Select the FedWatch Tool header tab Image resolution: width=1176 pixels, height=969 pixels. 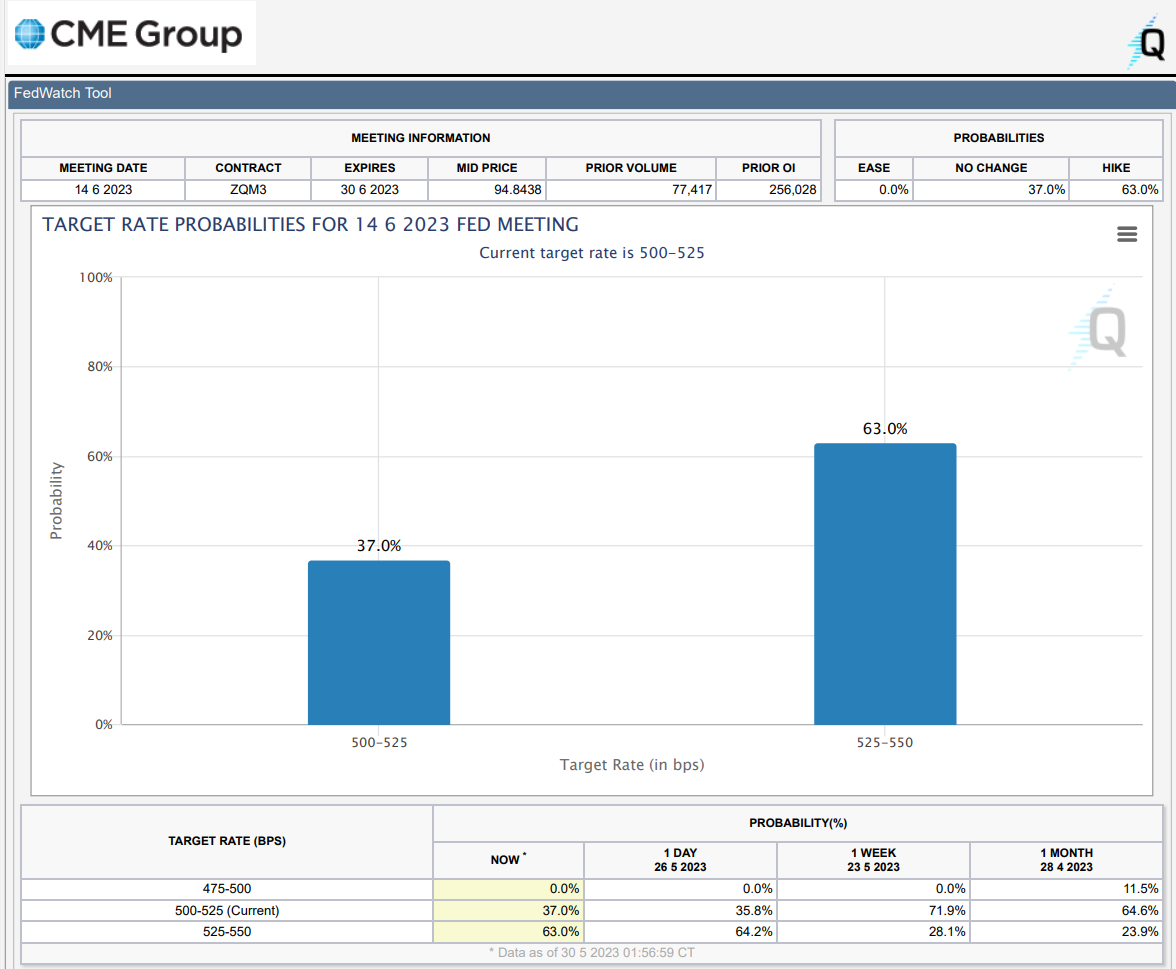(x=63, y=93)
